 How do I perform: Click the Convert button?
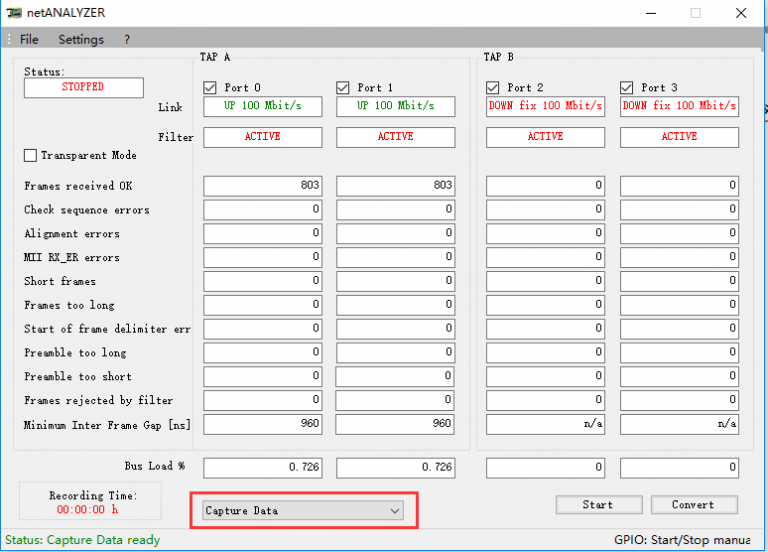pyautogui.click(x=694, y=505)
